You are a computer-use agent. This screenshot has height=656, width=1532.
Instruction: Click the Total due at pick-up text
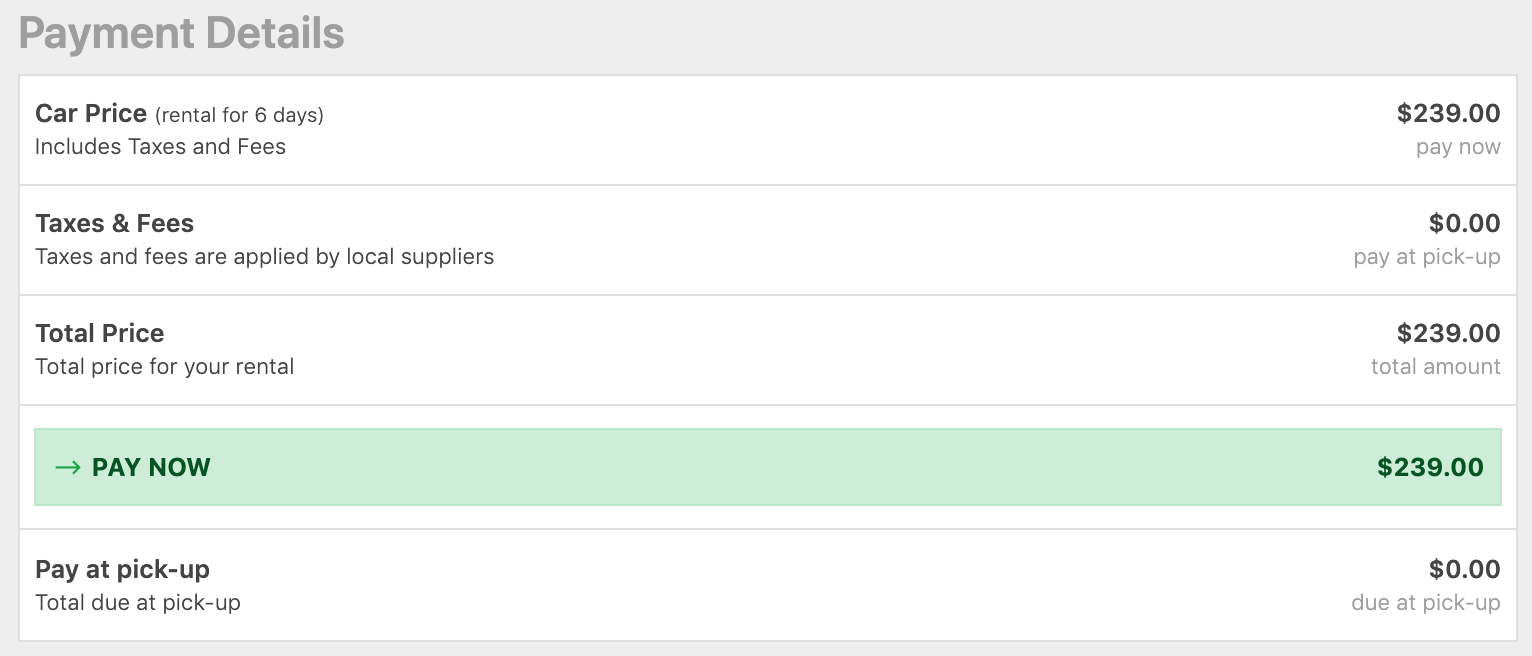point(138,603)
